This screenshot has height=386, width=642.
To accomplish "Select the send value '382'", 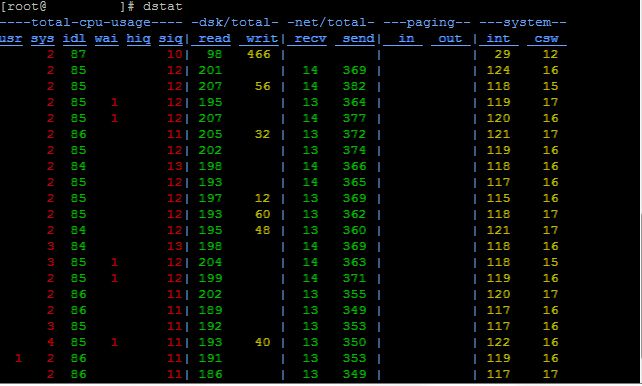I will [x=355, y=86].
